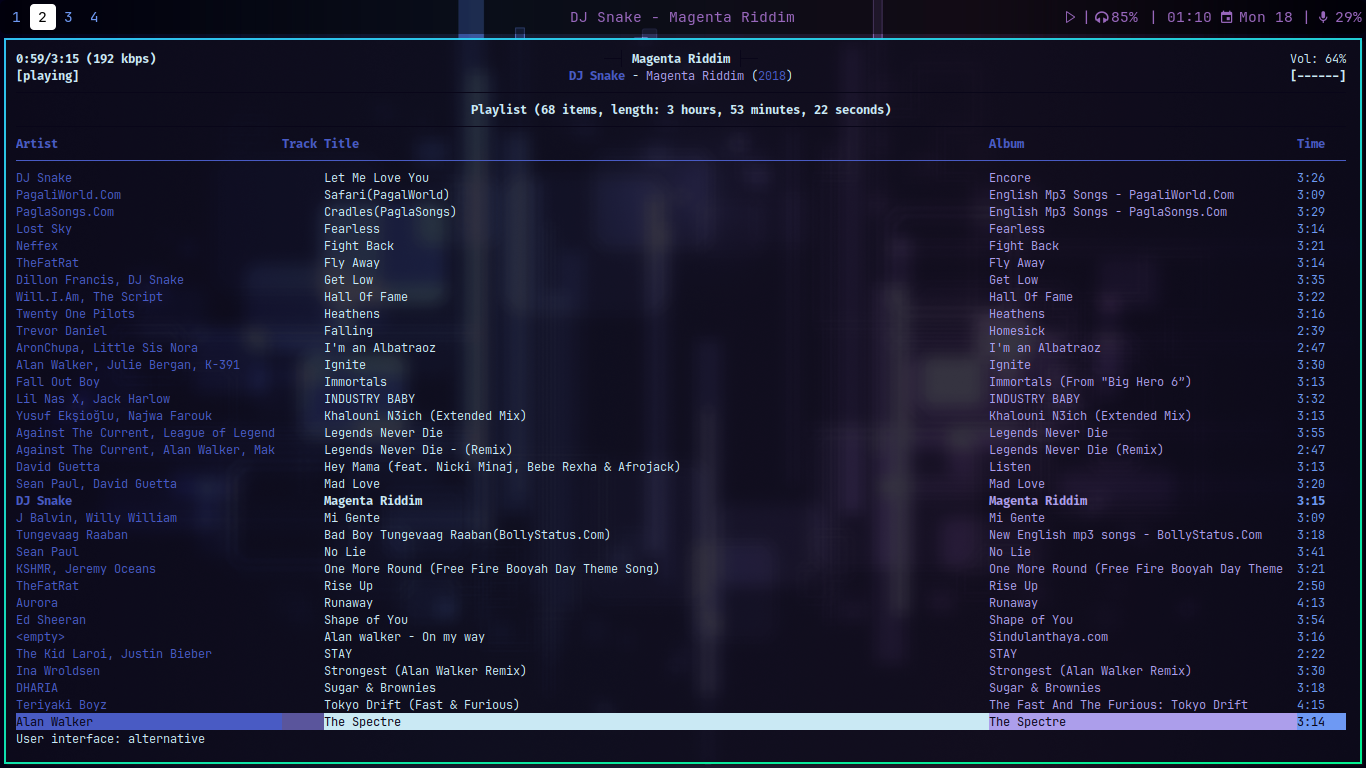Click the now-playing title in the top bar
1366x768 pixels.
(x=682, y=17)
